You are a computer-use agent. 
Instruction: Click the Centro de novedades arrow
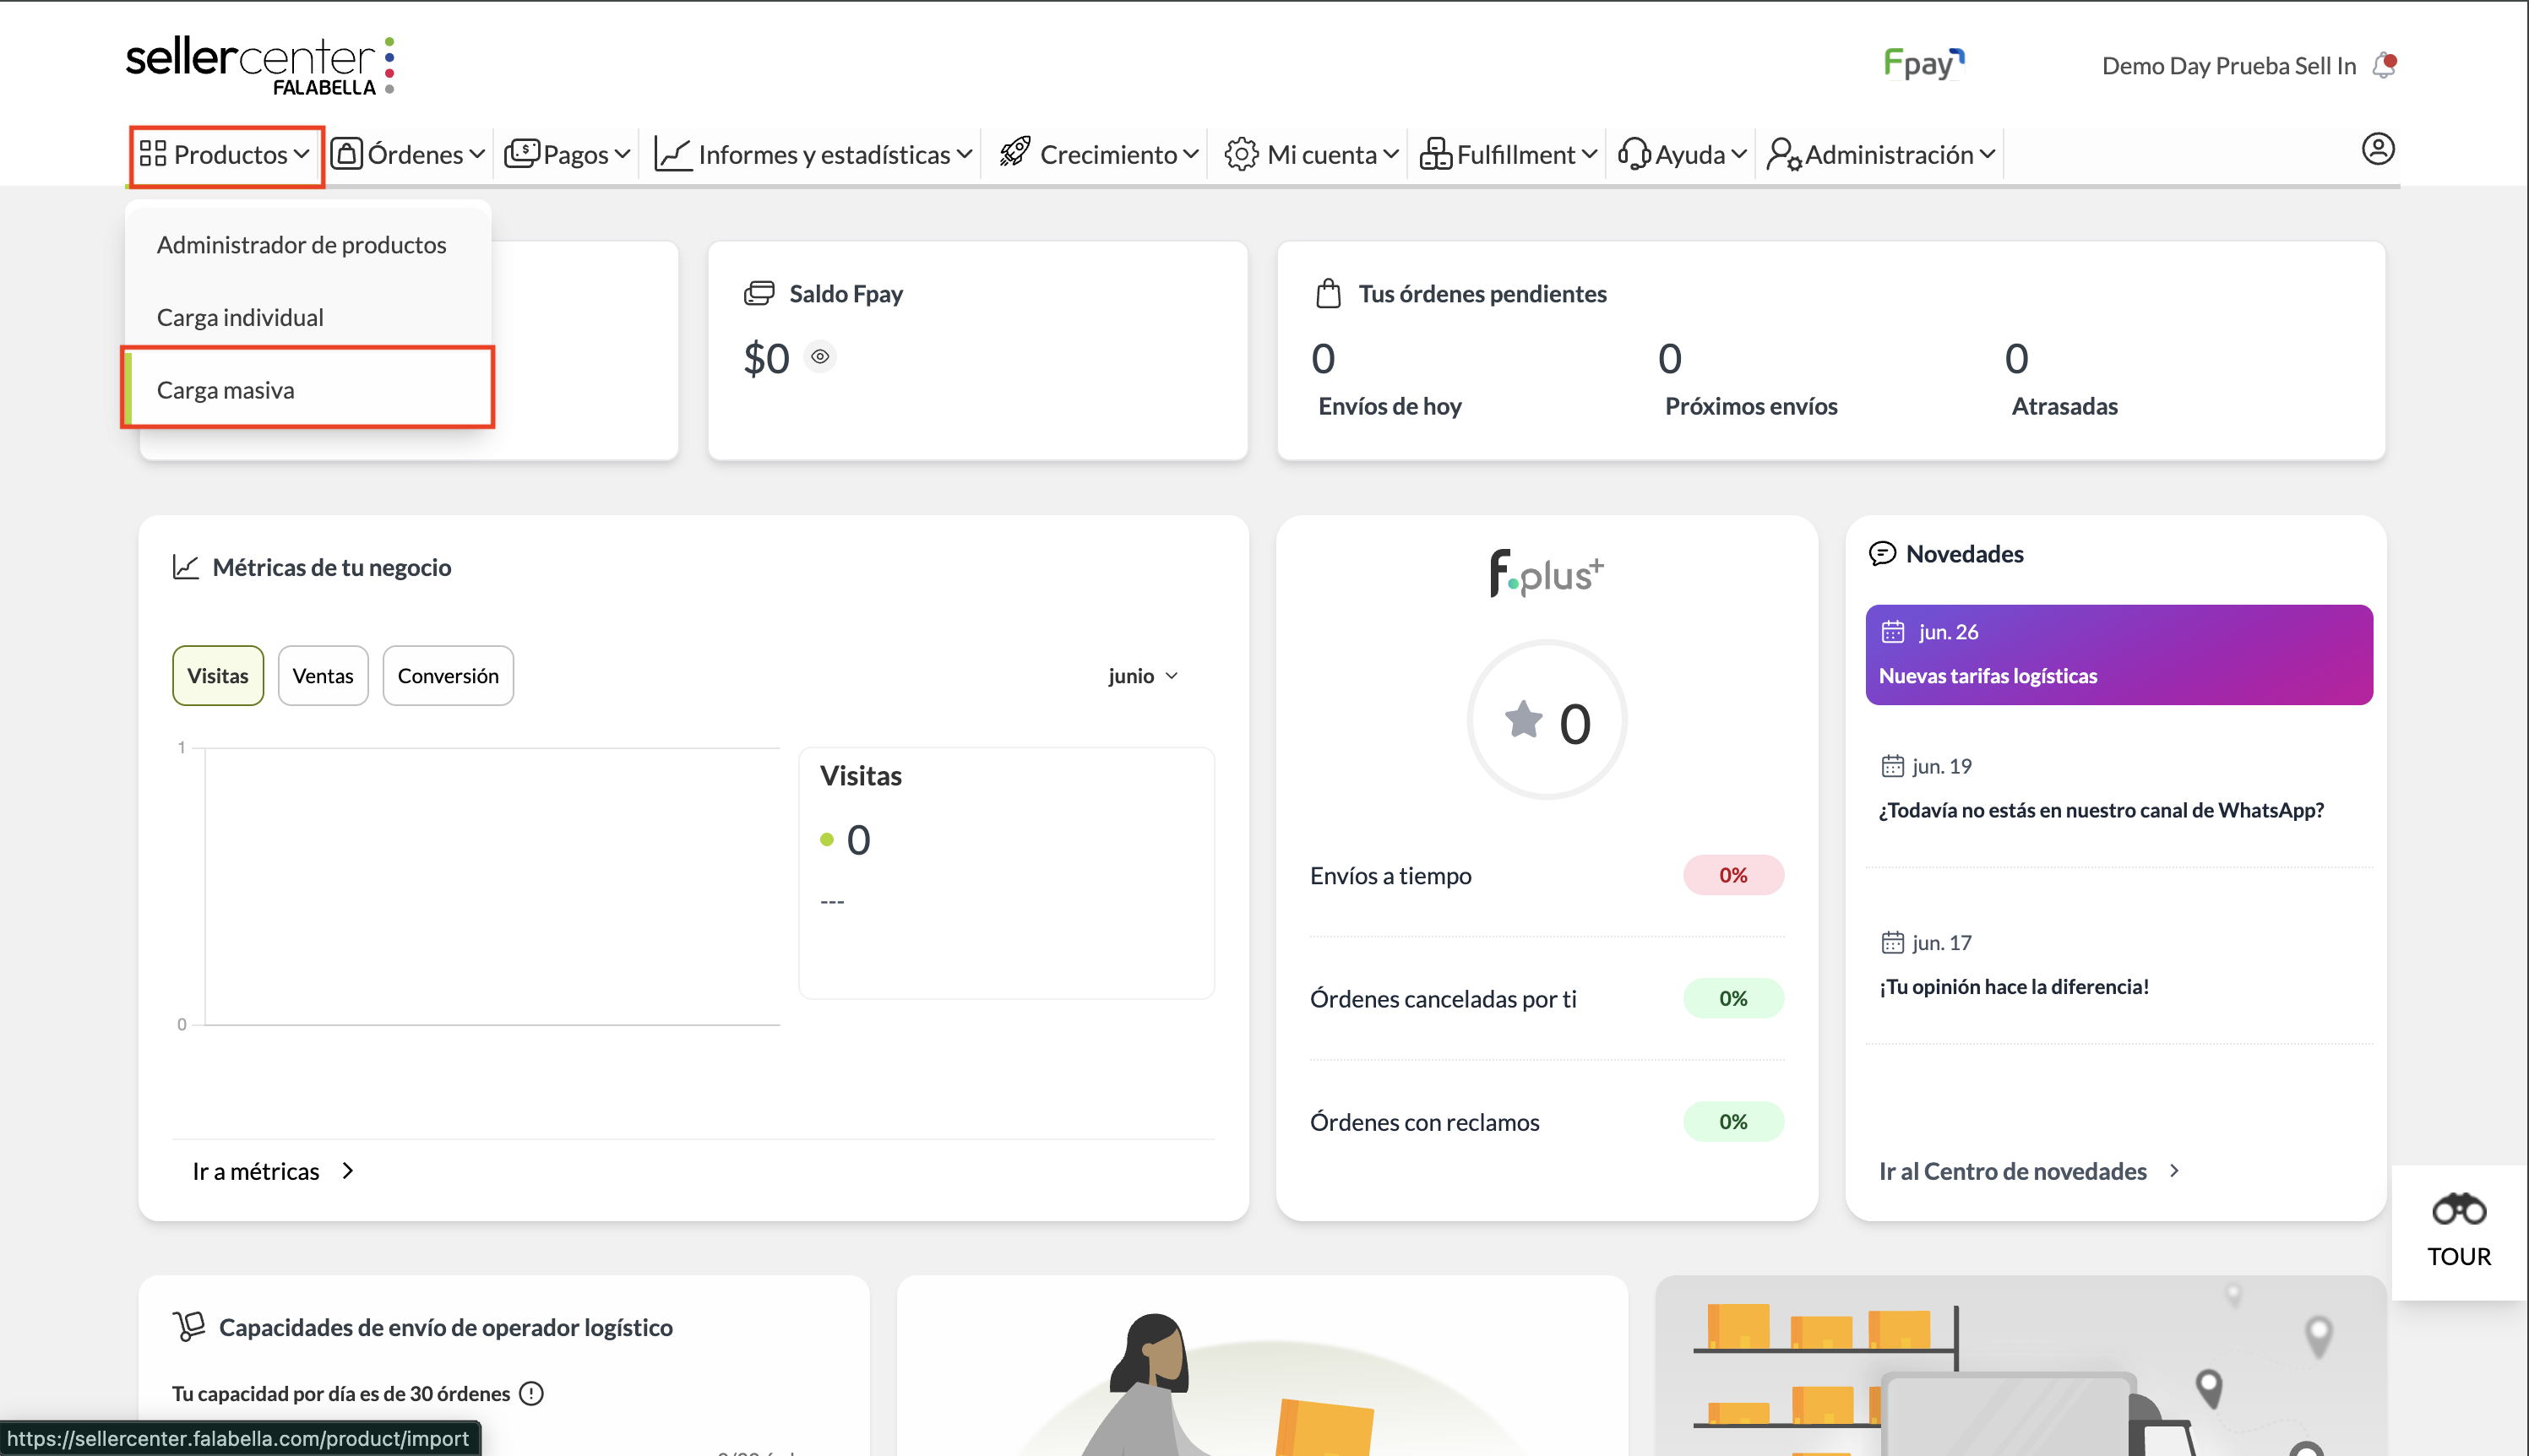tap(2174, 1171)
